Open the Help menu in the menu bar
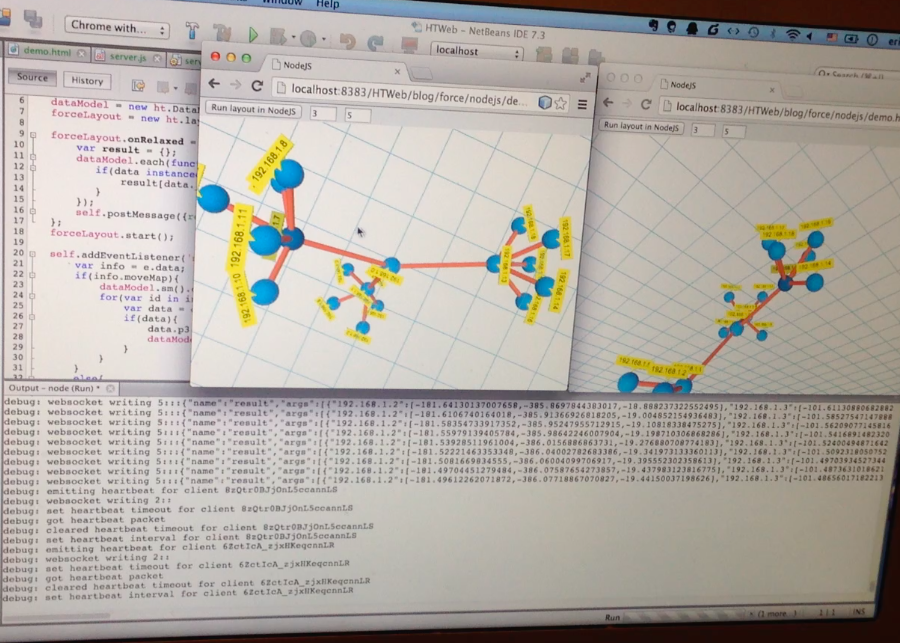This screenshot has height=643, width=900. [327, 4]
